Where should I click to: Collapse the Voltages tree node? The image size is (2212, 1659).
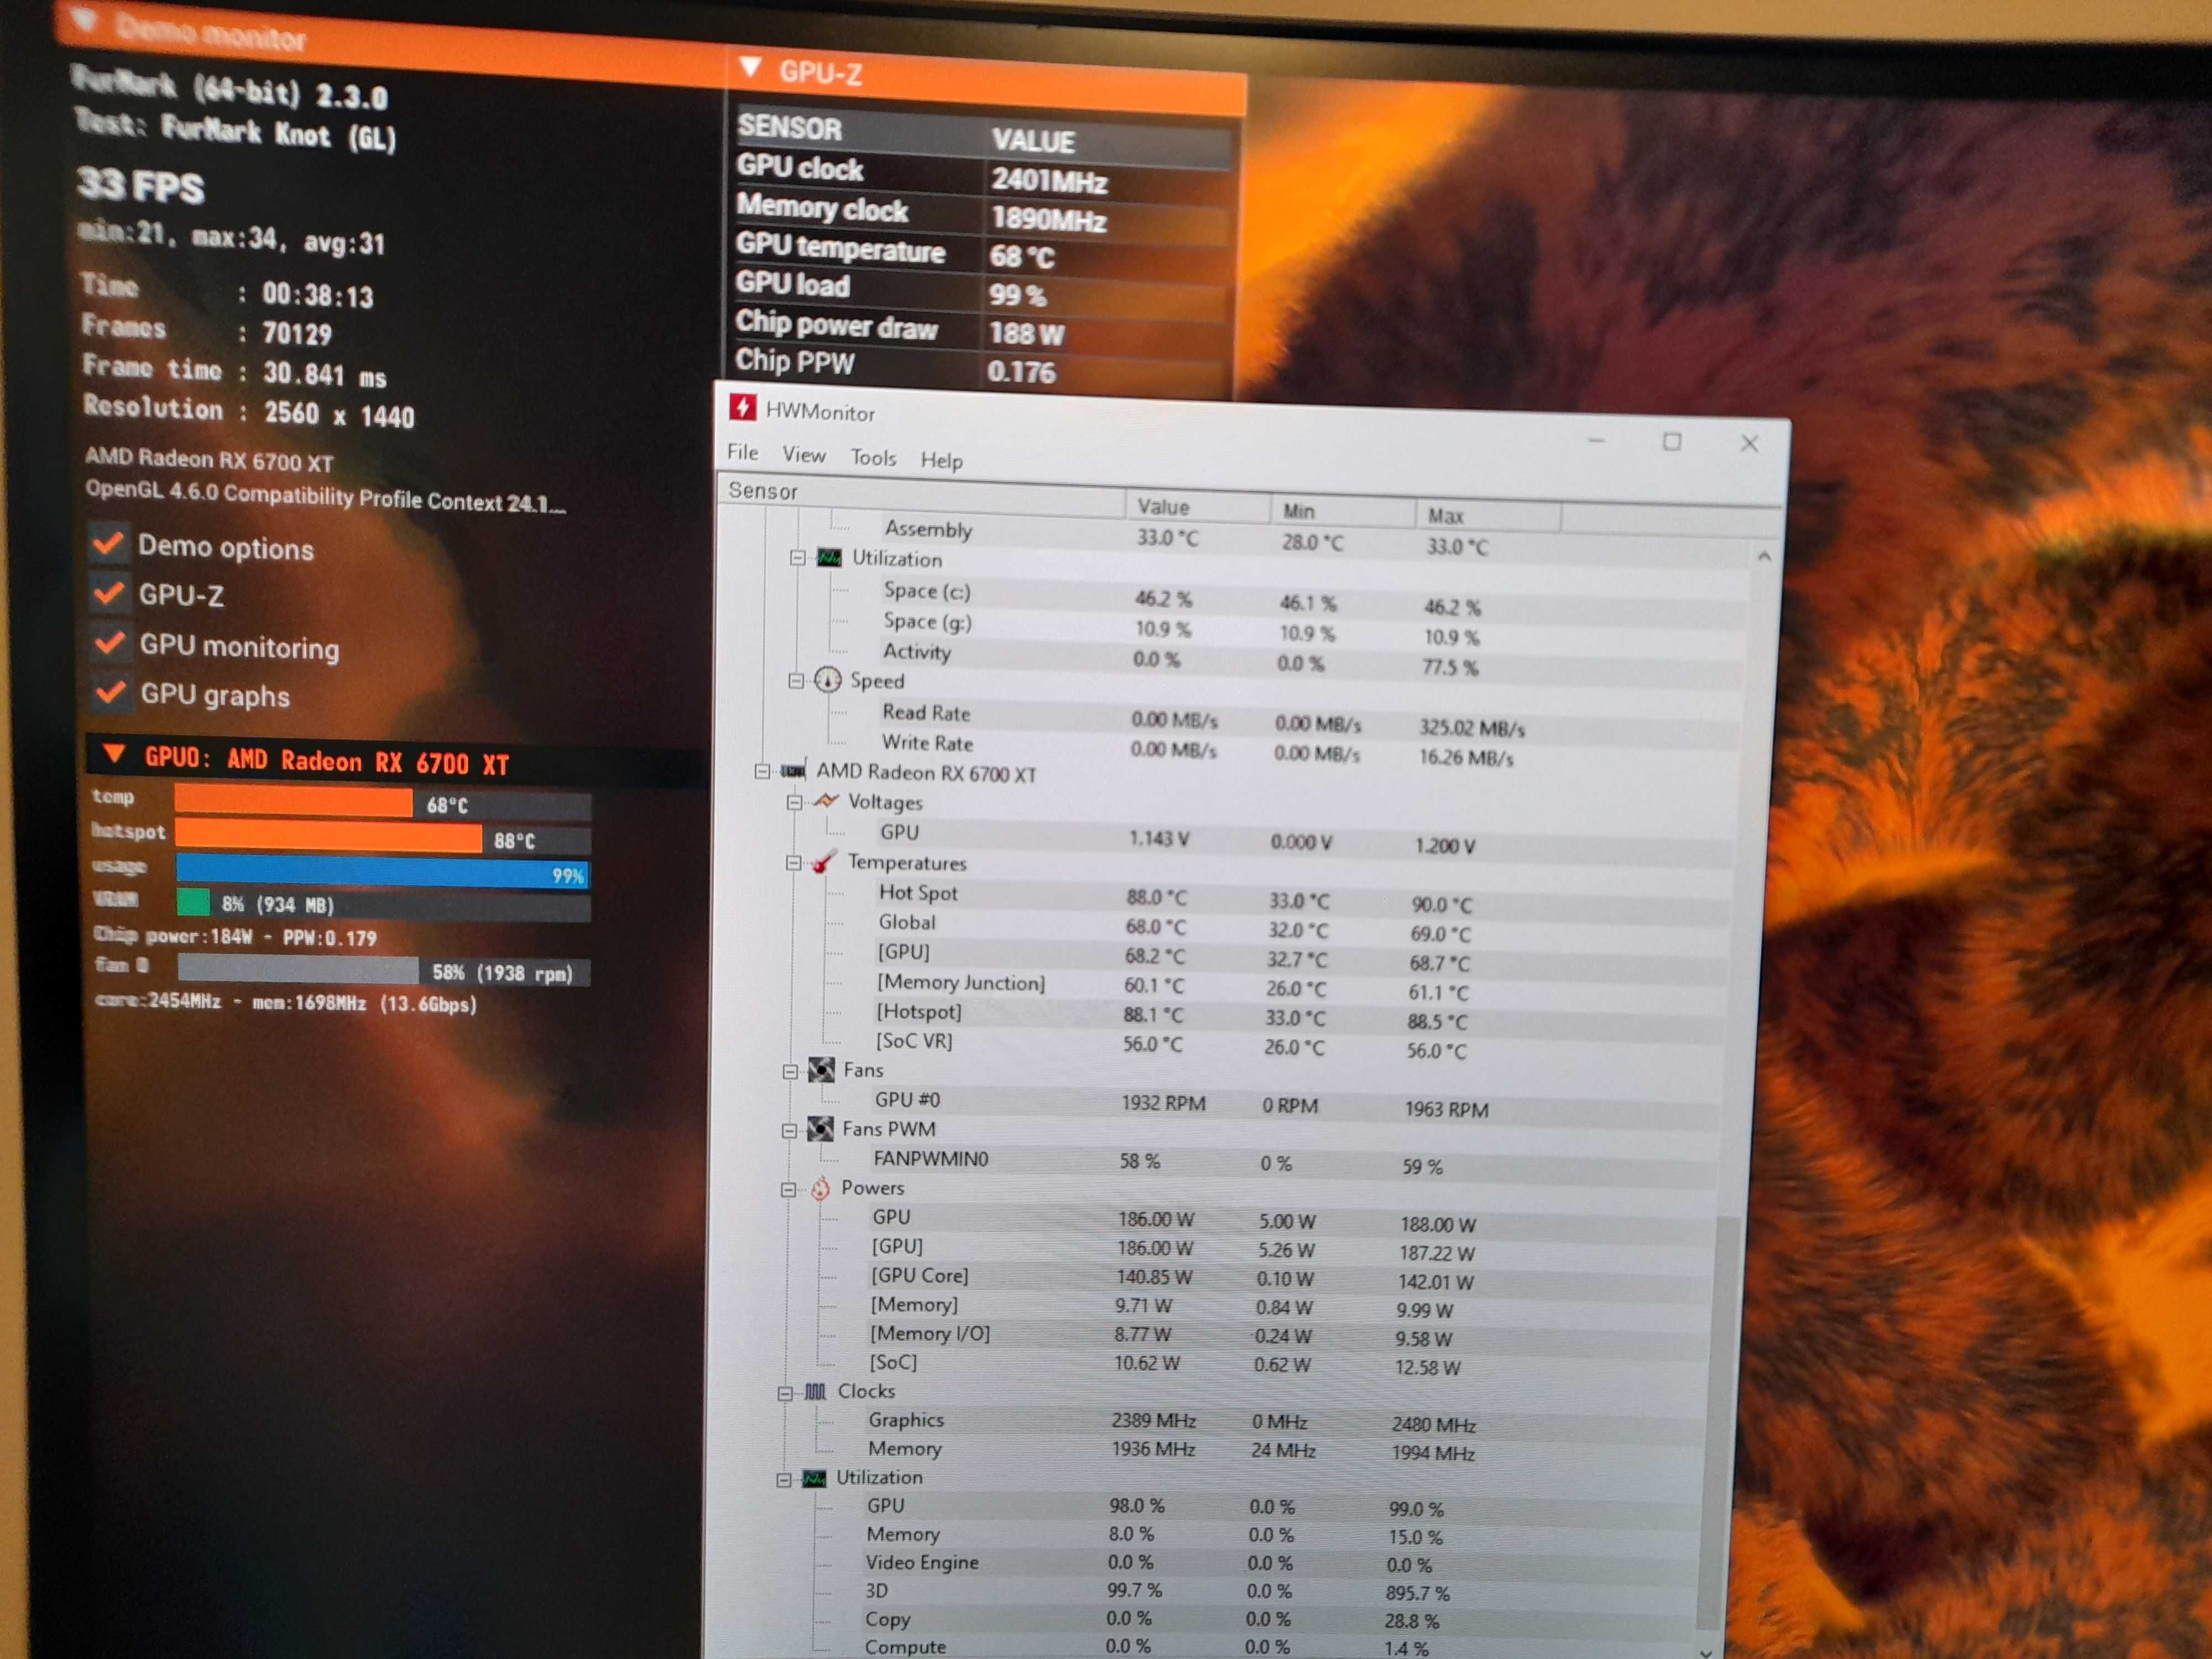click(794, 802)
